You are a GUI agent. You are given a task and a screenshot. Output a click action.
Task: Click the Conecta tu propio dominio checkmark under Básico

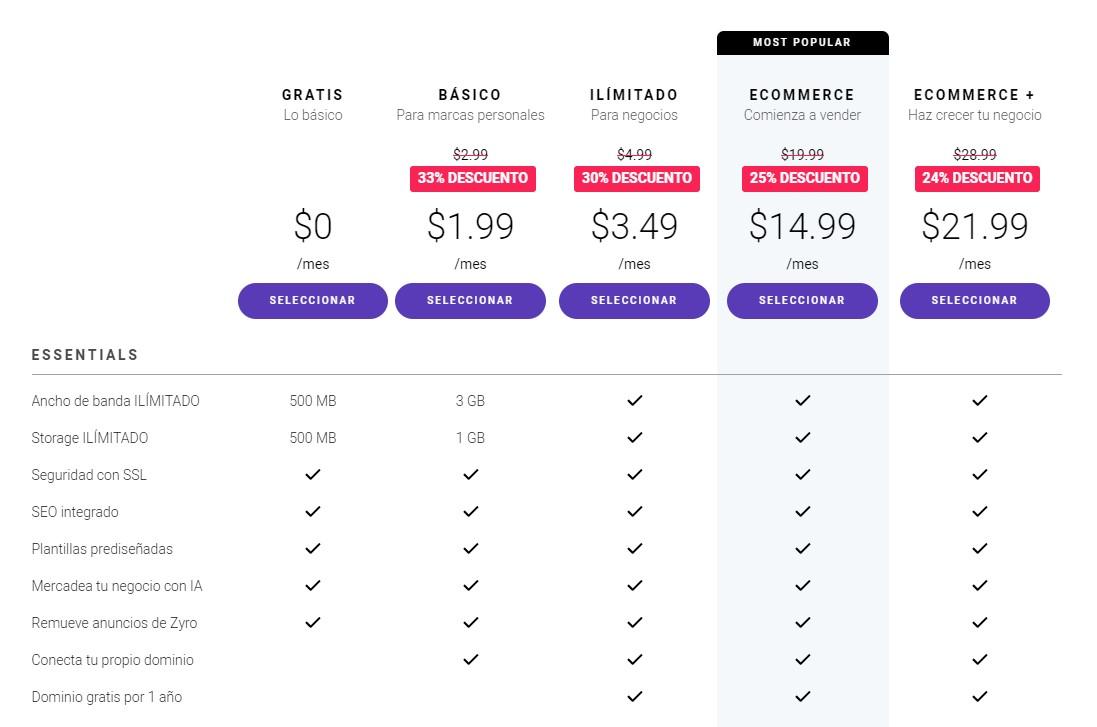tap(470, 659)
